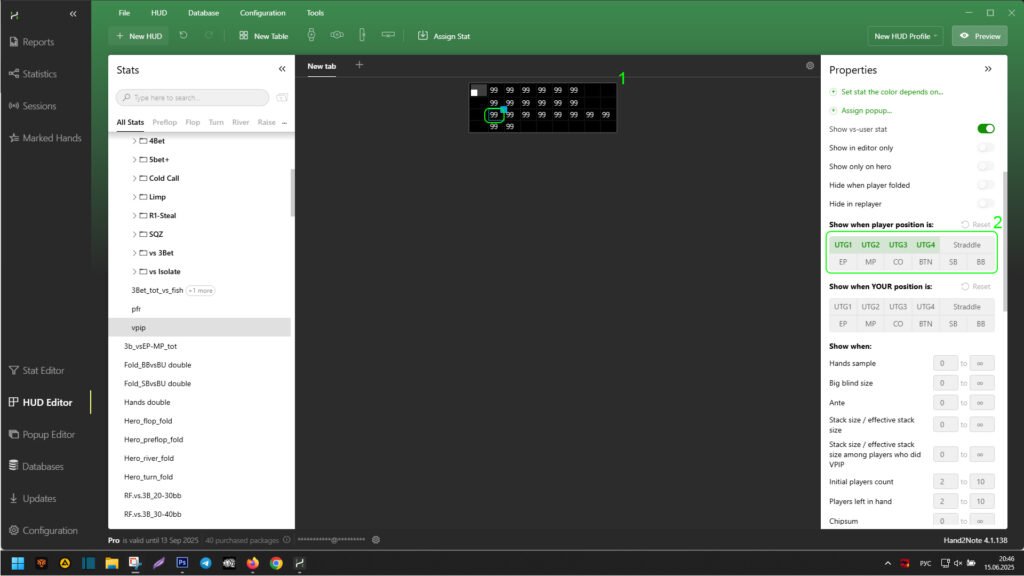Collapse the Stats panel with double chevron
Screen dimensions: 1024x576
[x=281, y=70]
